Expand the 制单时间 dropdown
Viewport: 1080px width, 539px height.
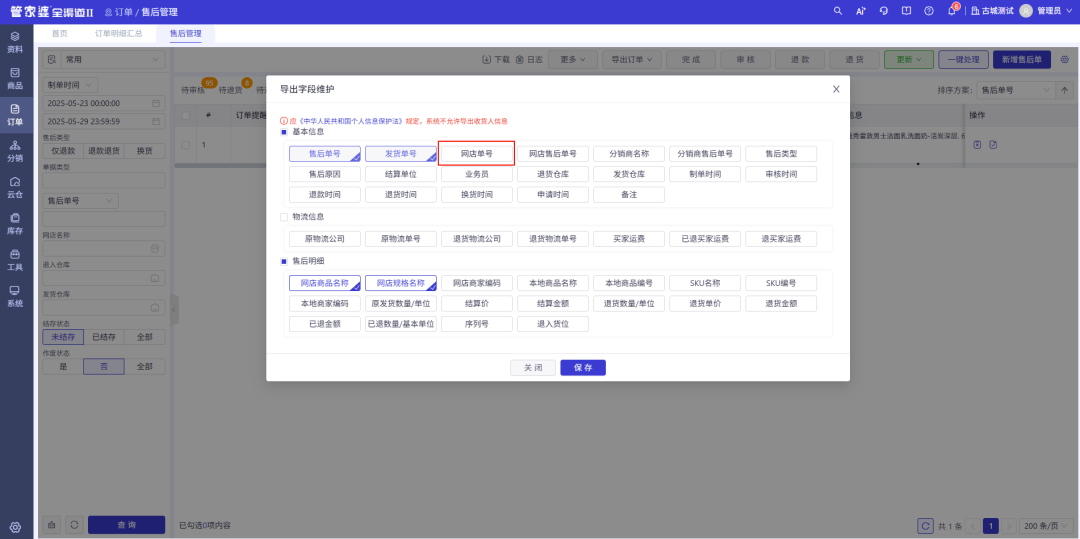[x=71, y=85]
